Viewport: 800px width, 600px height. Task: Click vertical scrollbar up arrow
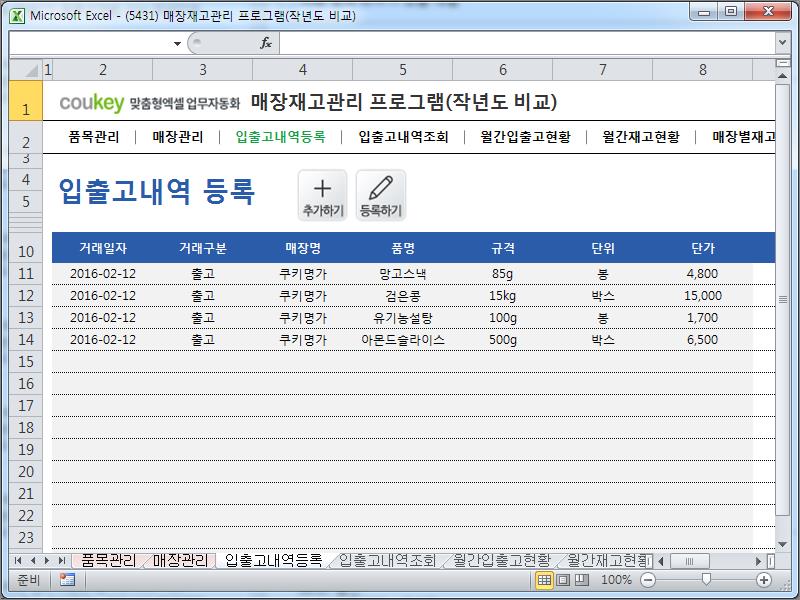(x=782, y=76)
